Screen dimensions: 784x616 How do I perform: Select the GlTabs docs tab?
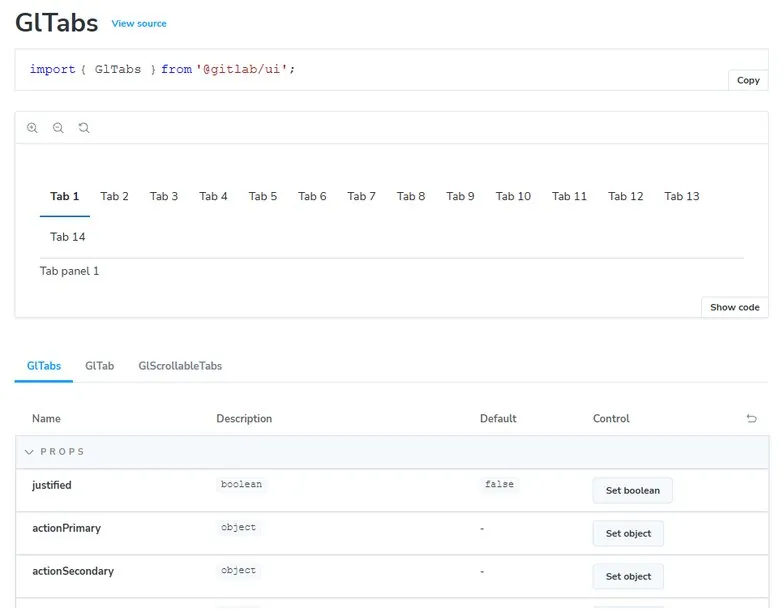pos(44,366)
